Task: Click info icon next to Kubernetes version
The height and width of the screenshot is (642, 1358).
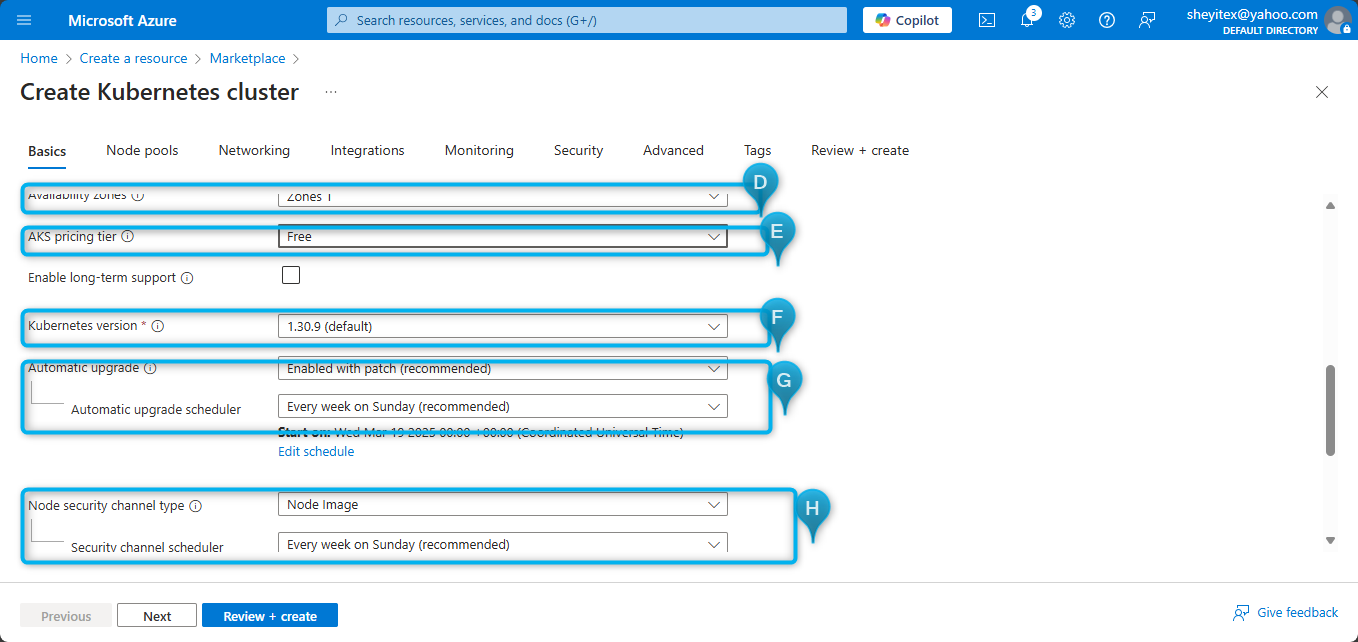Action: (x=158, y=326)
